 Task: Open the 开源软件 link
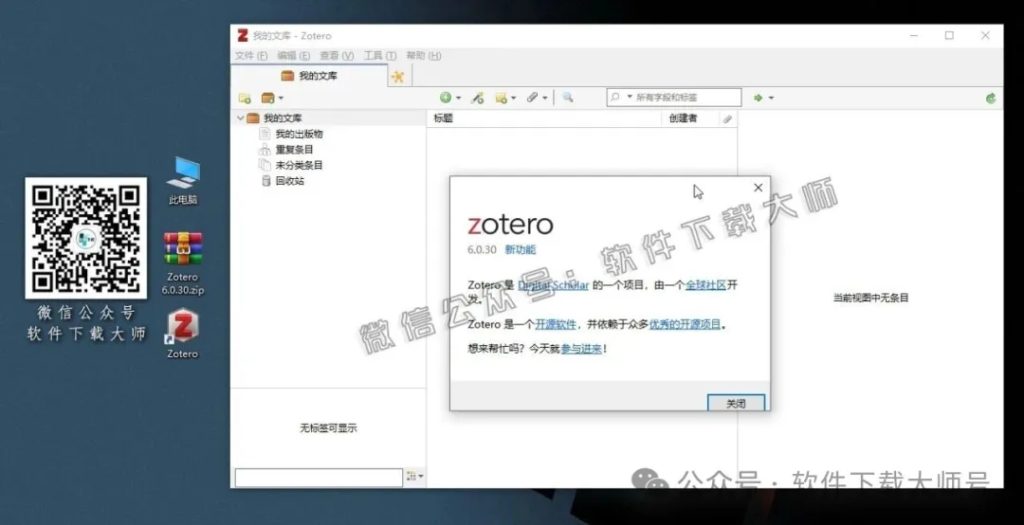pyautogui.click(x=556, y=324)
